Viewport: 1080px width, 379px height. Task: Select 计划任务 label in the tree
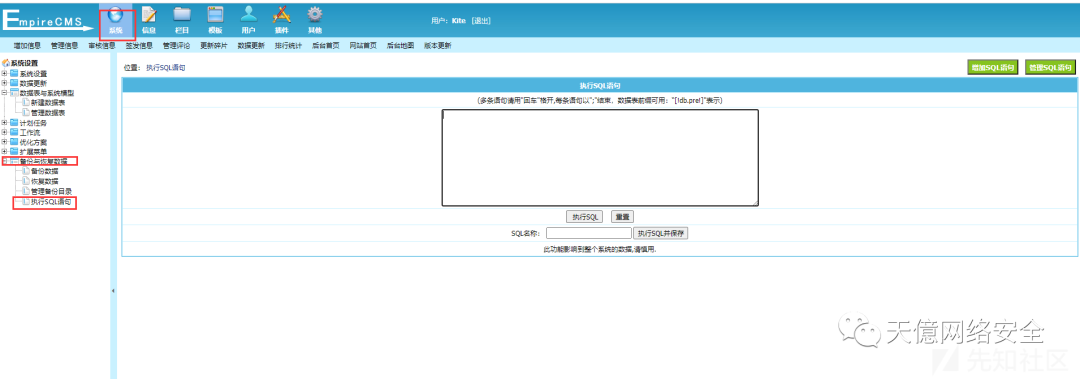(x=33, y=123)
